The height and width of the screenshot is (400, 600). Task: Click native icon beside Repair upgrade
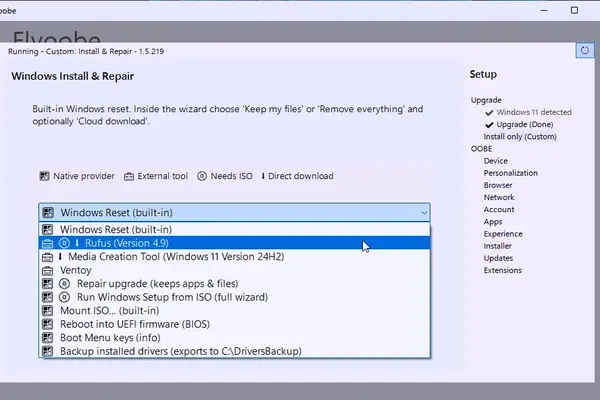[47, 284]
